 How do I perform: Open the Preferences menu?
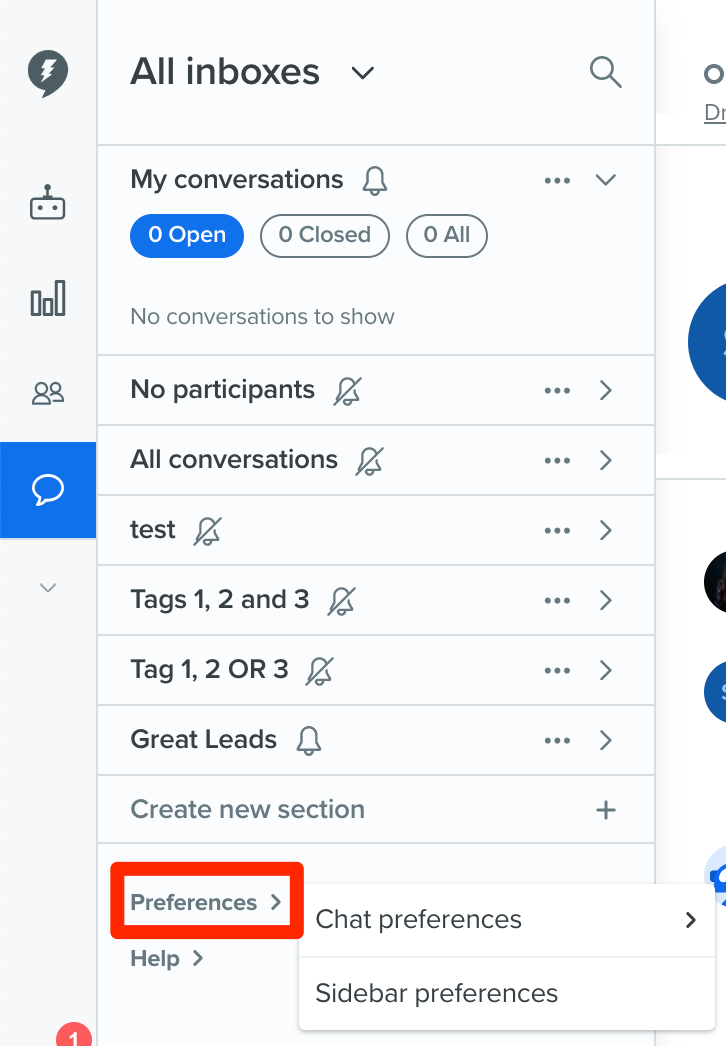(x=206, y=902)
